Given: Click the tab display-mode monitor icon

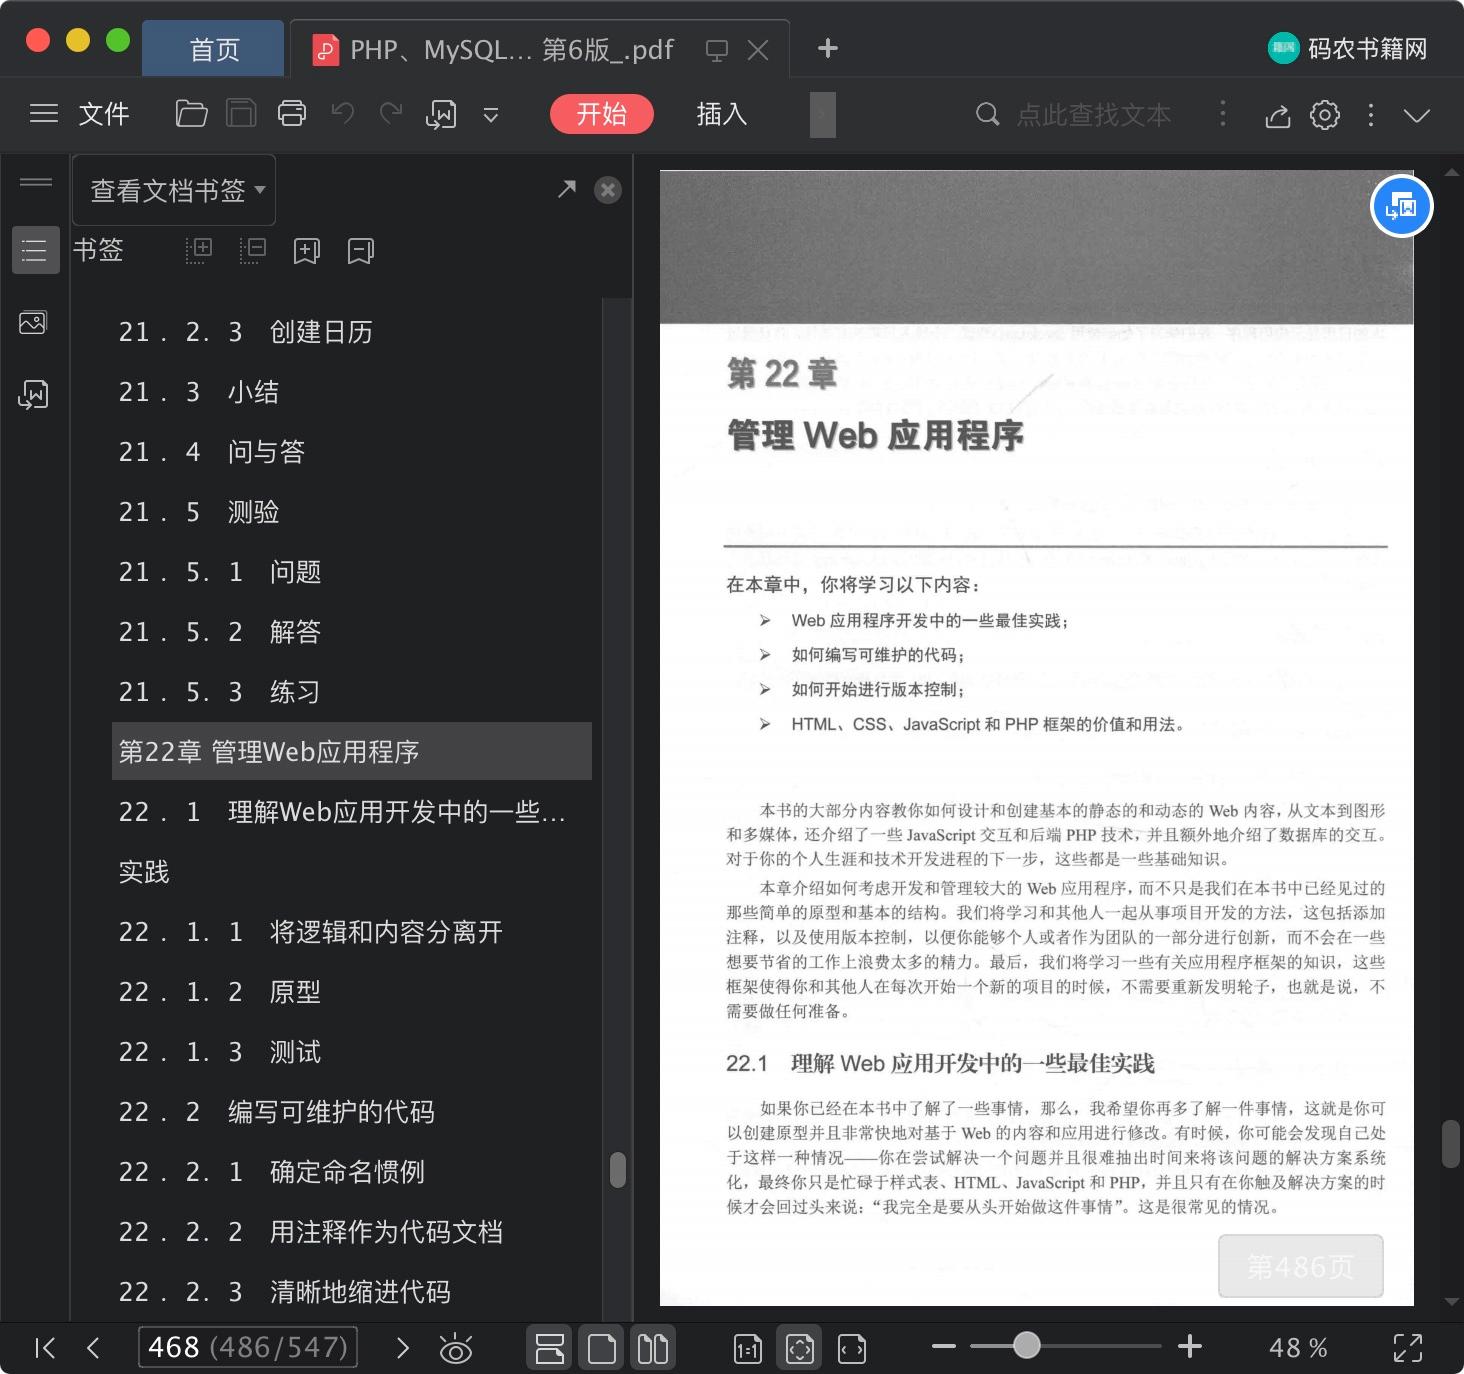Looking at the screenshot, I should (x=717, y=50).
